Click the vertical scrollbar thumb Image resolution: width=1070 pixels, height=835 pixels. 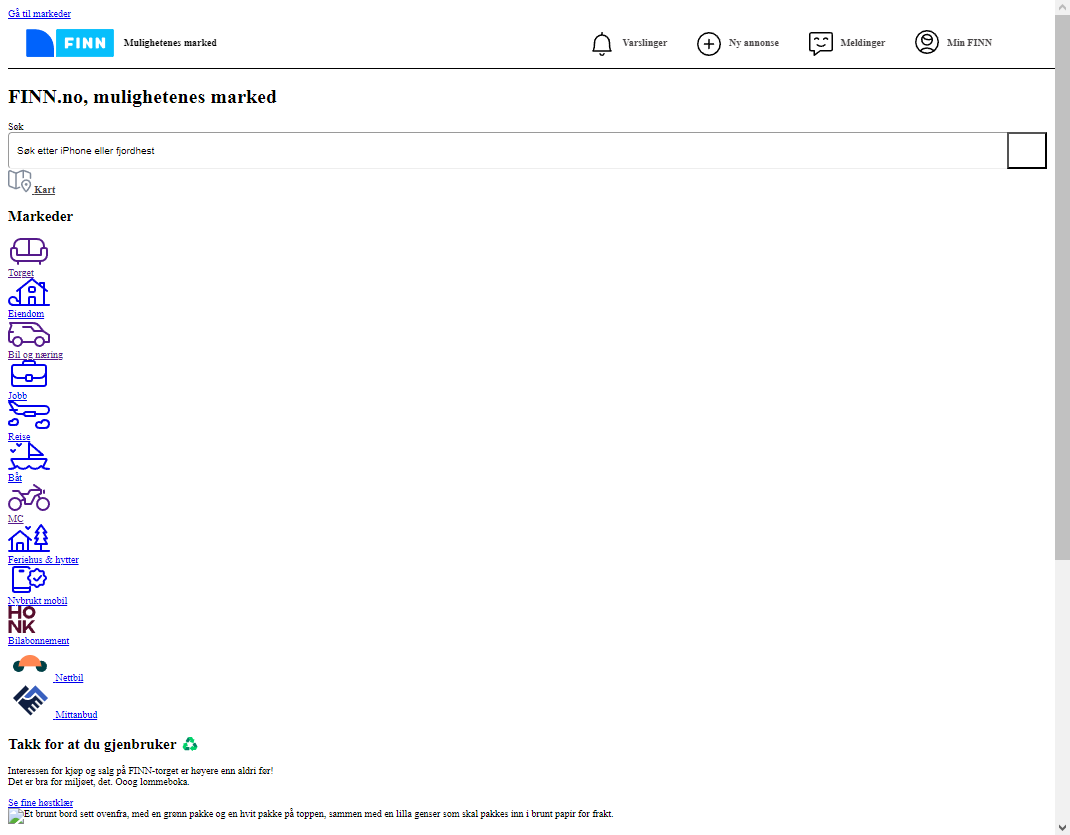pyautogui.click(x=1062, y=288)
